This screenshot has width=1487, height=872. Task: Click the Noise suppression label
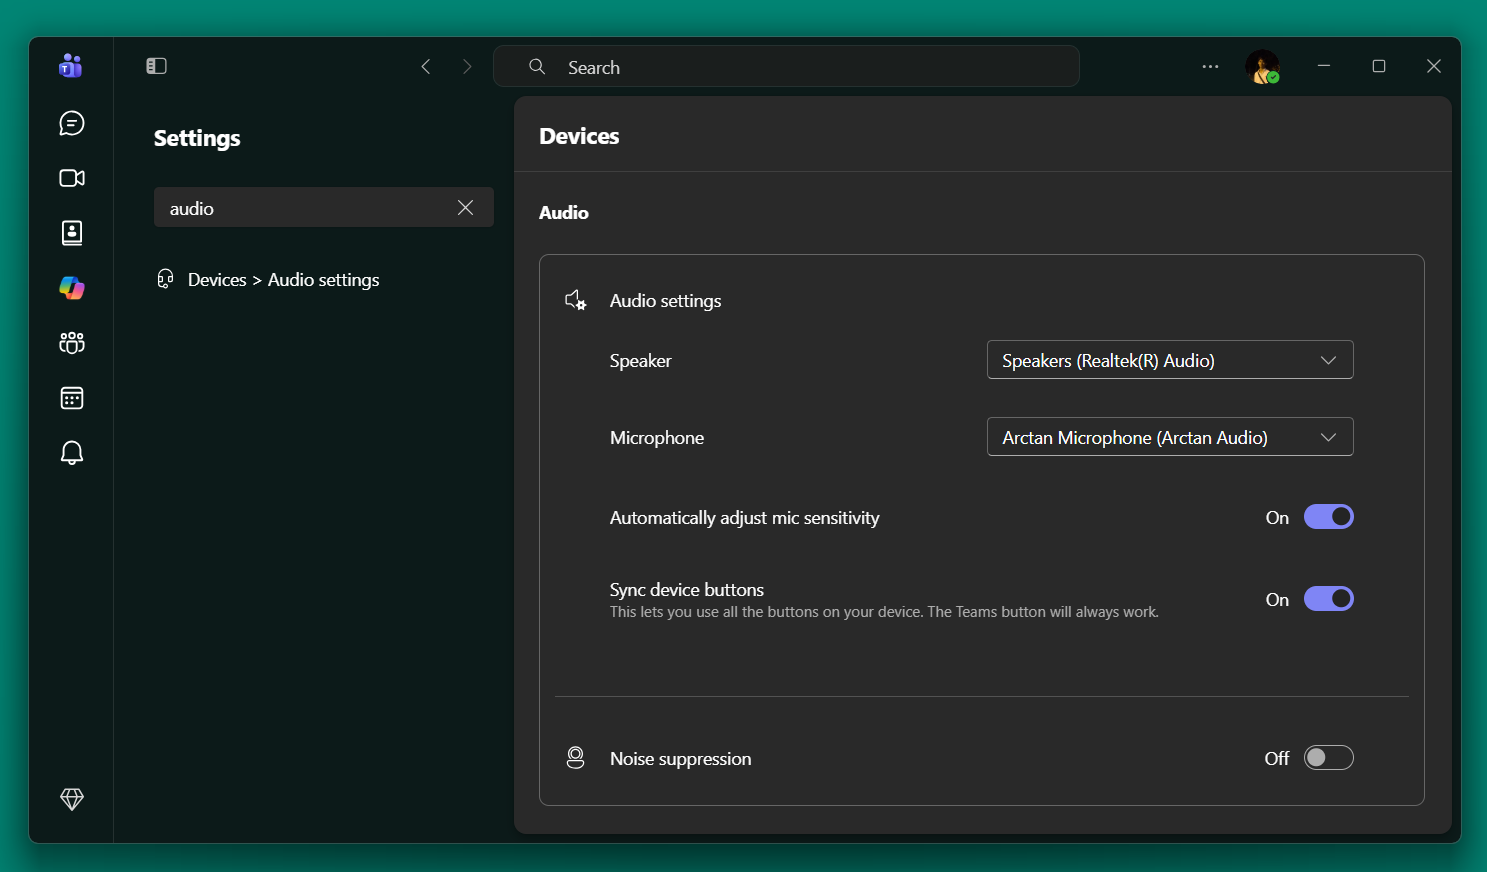coord(681,759)
